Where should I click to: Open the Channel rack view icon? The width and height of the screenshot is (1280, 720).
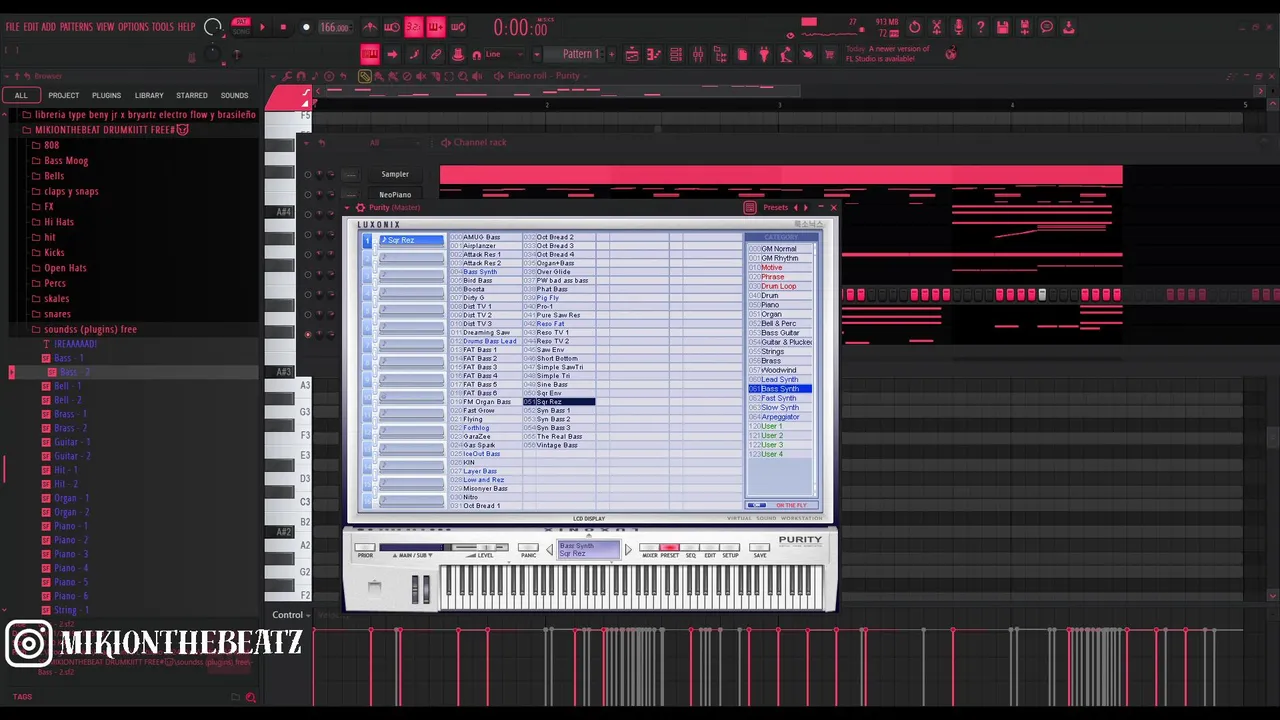(x=676, y=54)
